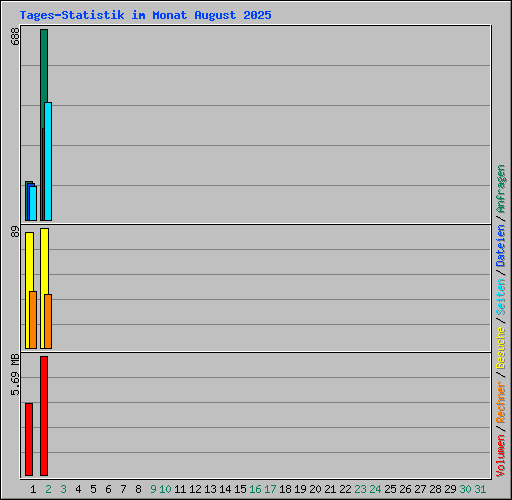
Task: Click the blue Dateien legend label
Action: tap(501, 246)
